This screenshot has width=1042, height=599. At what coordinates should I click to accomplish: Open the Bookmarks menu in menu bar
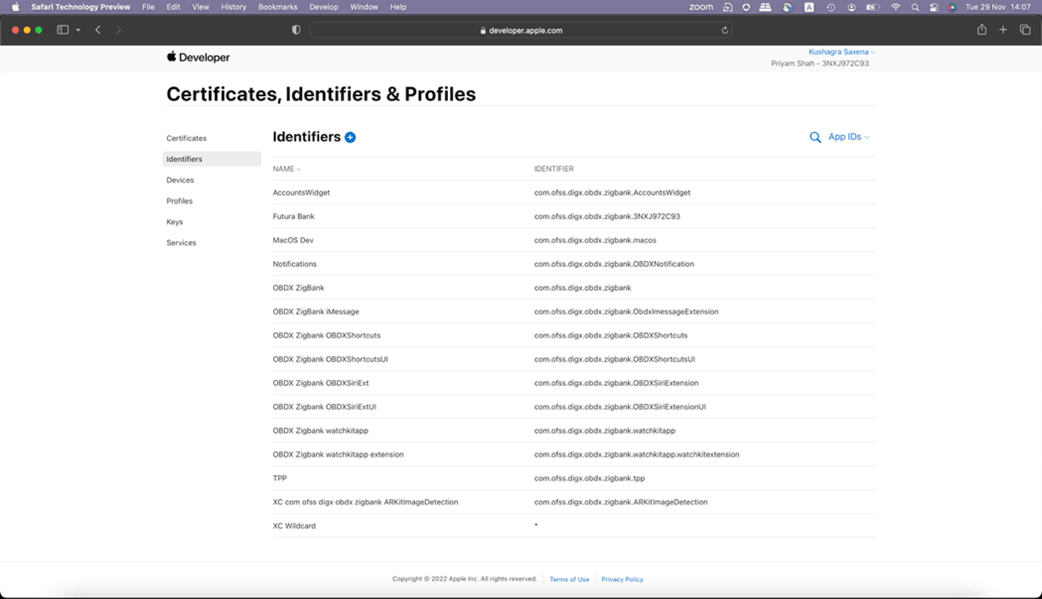point(278,7)
